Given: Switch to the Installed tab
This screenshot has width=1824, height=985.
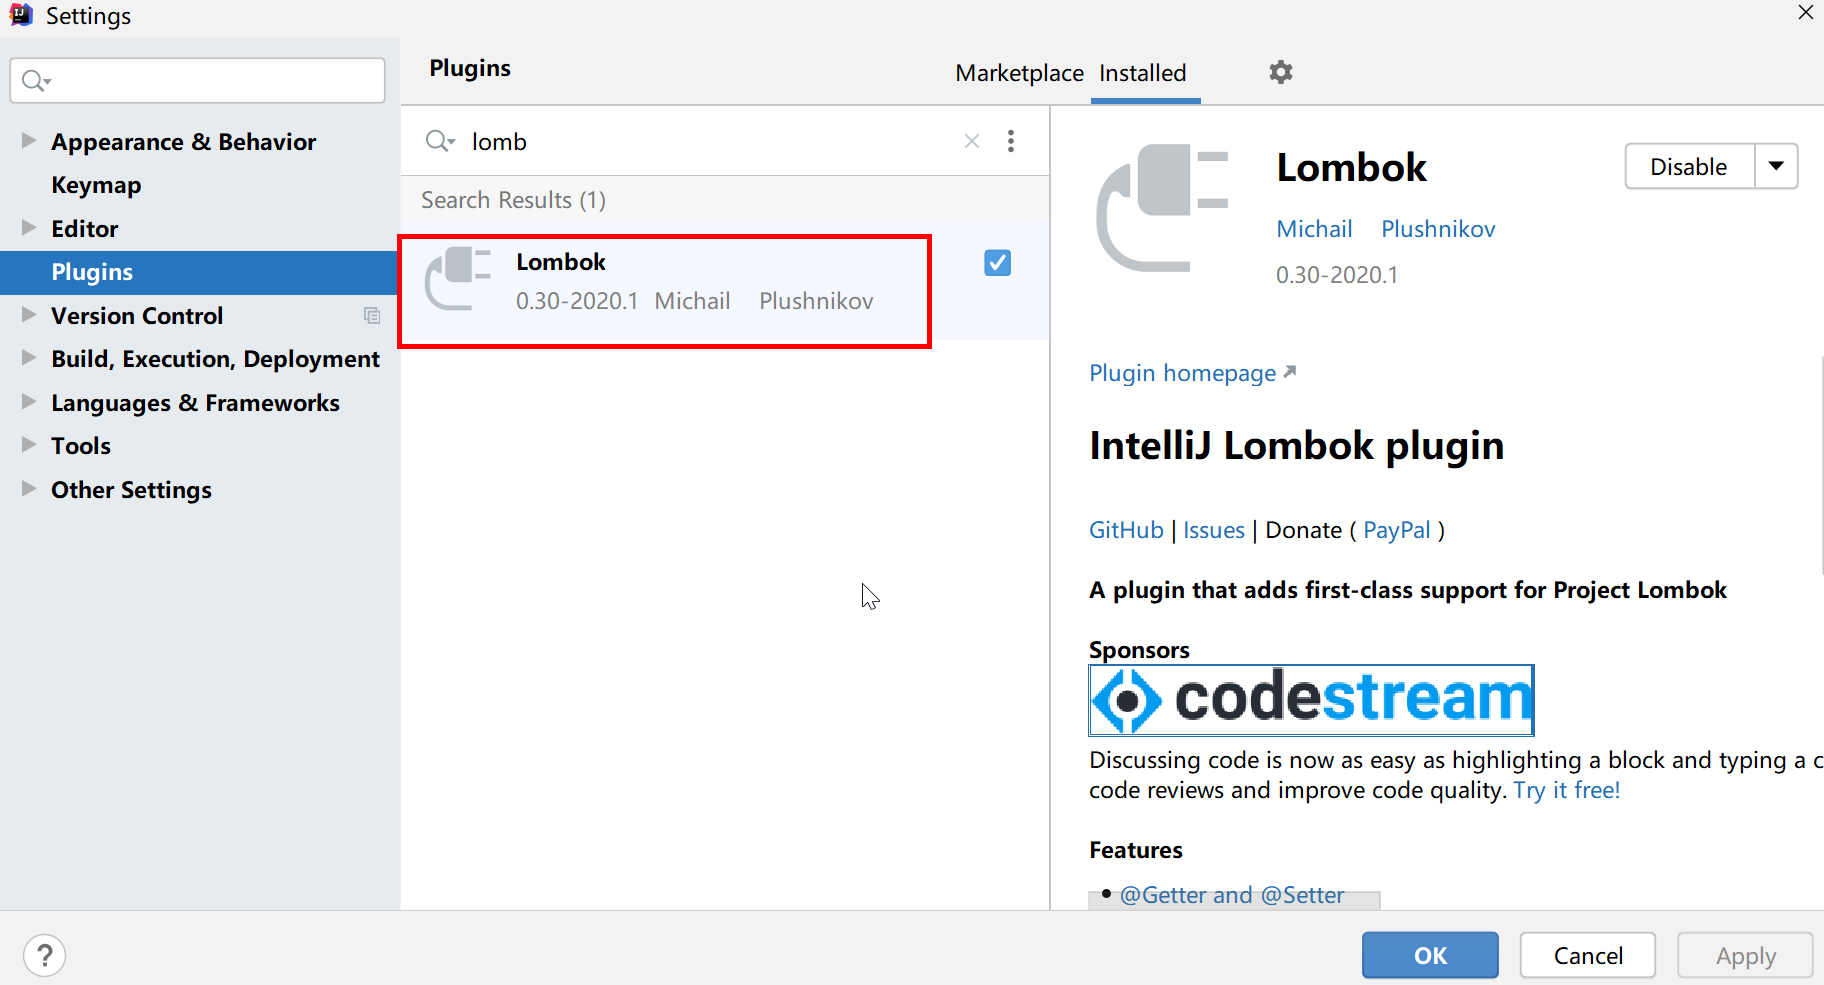Looking at the screenshot, I should pos(1143,73).
